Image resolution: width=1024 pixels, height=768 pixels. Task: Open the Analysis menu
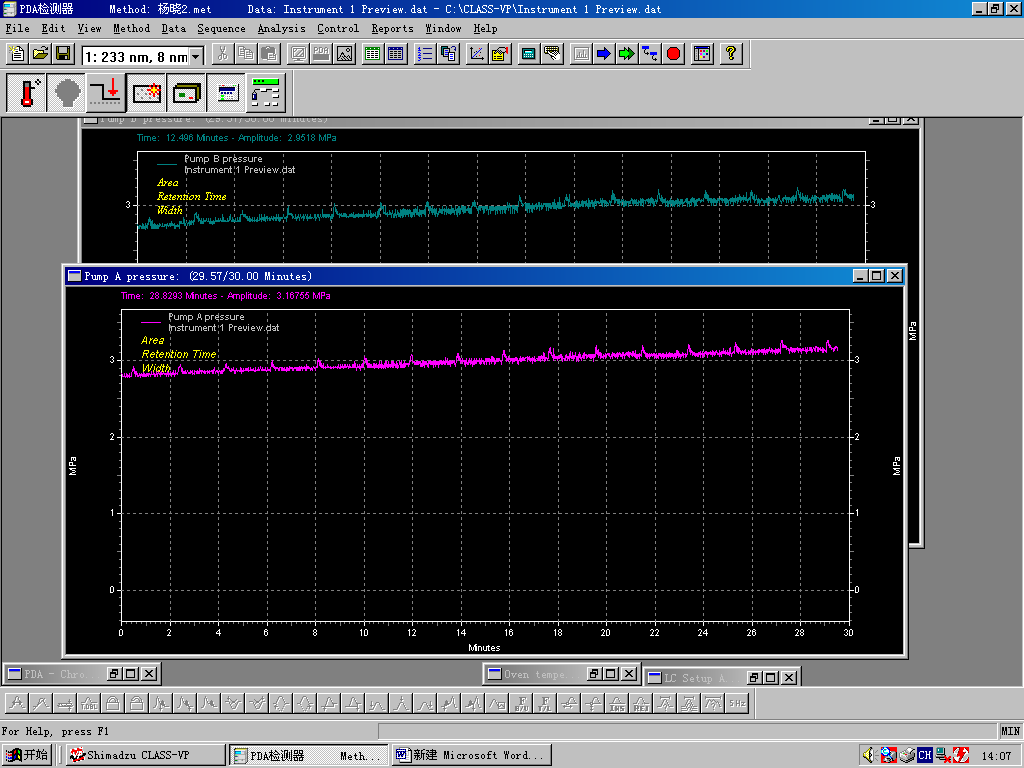pyautogui.click(x=281, y=29)
